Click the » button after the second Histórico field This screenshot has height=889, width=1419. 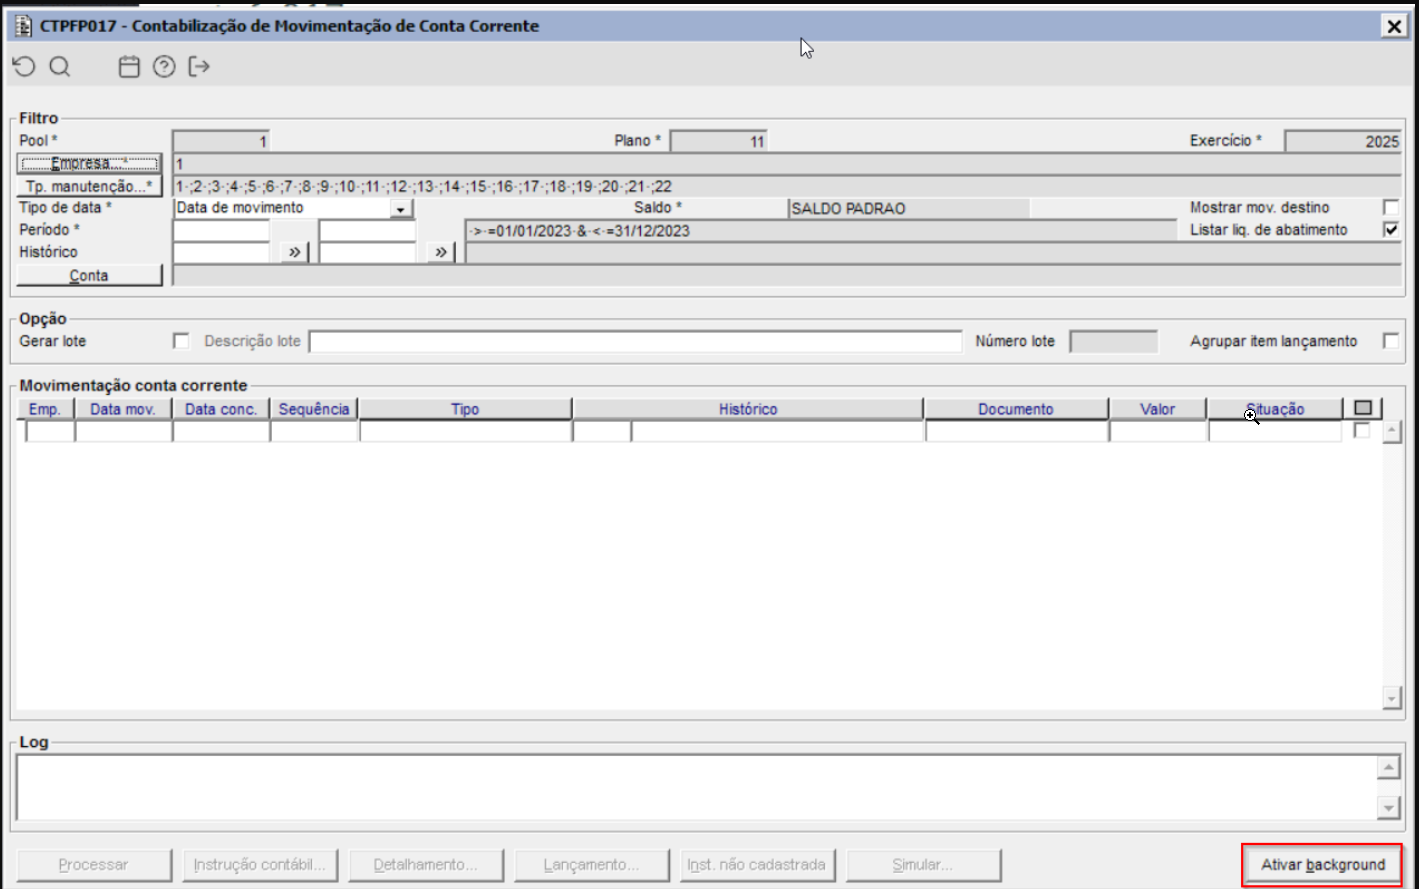(x=441, y=252)
